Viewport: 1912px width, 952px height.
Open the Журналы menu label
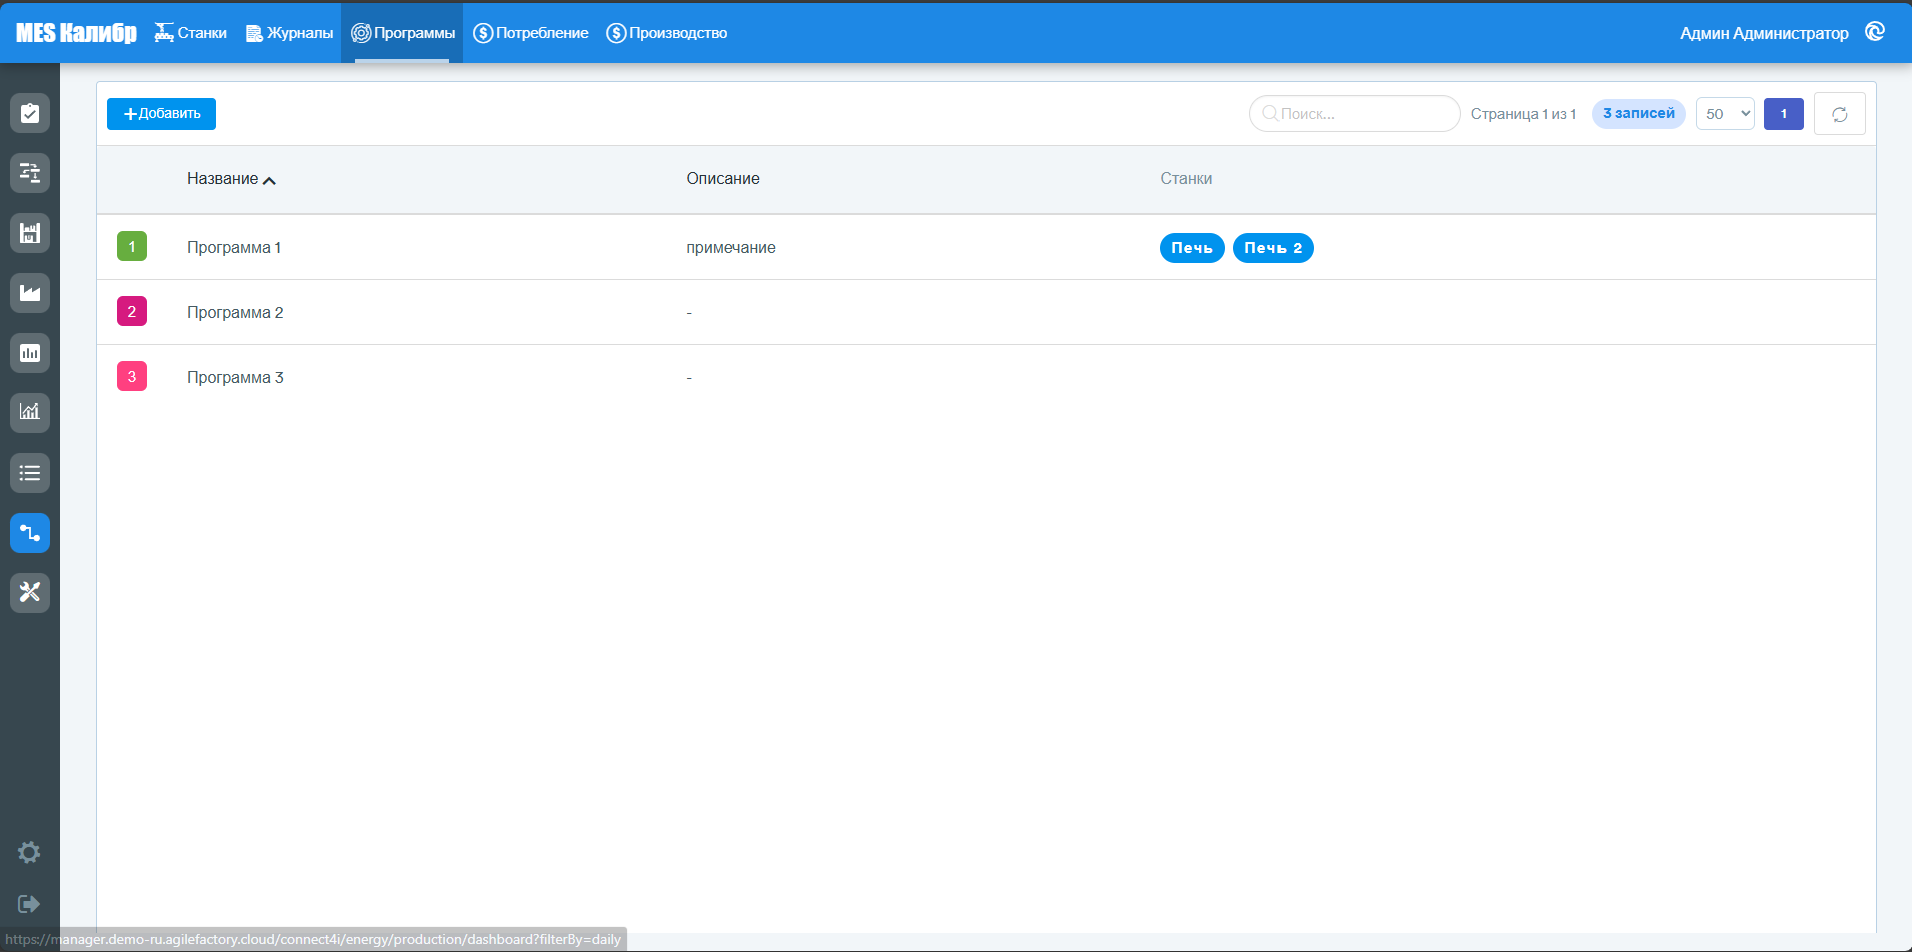pos(300,33)
